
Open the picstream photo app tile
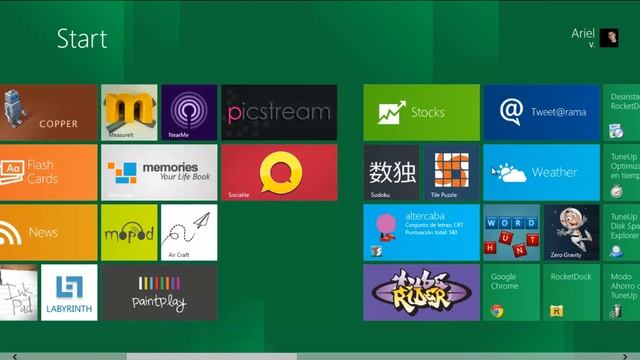click(x=279, y=112)
